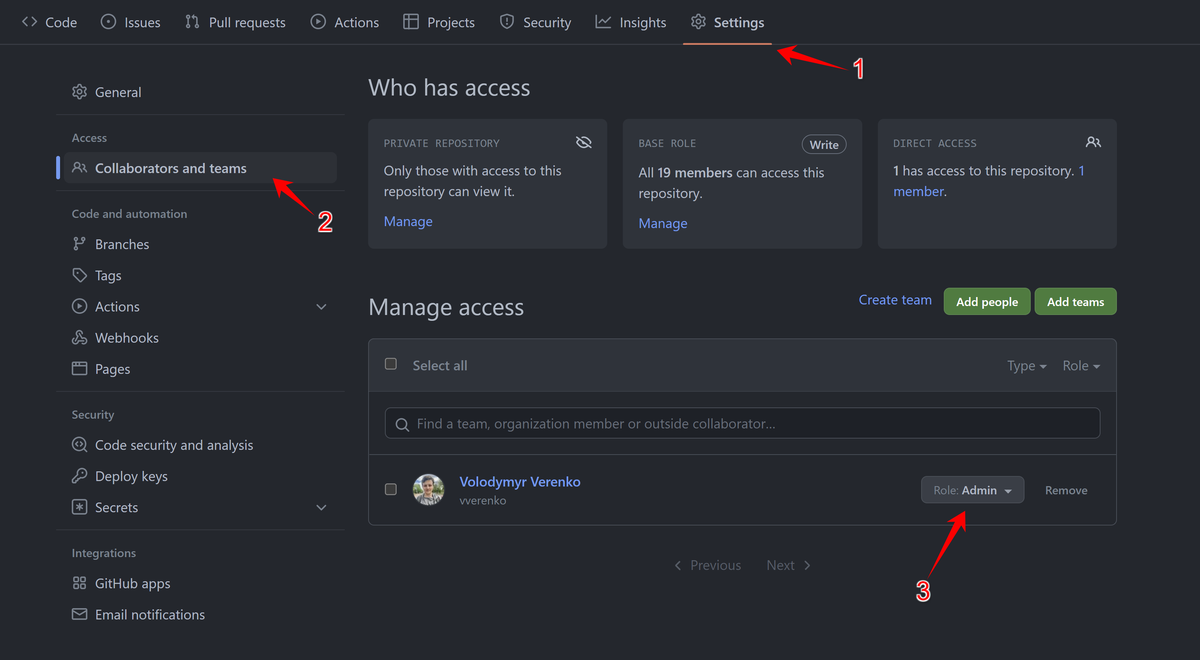Click the Settings gear icon in top nav
Screen dimensions: 1200x660
(x=699, y=22)
